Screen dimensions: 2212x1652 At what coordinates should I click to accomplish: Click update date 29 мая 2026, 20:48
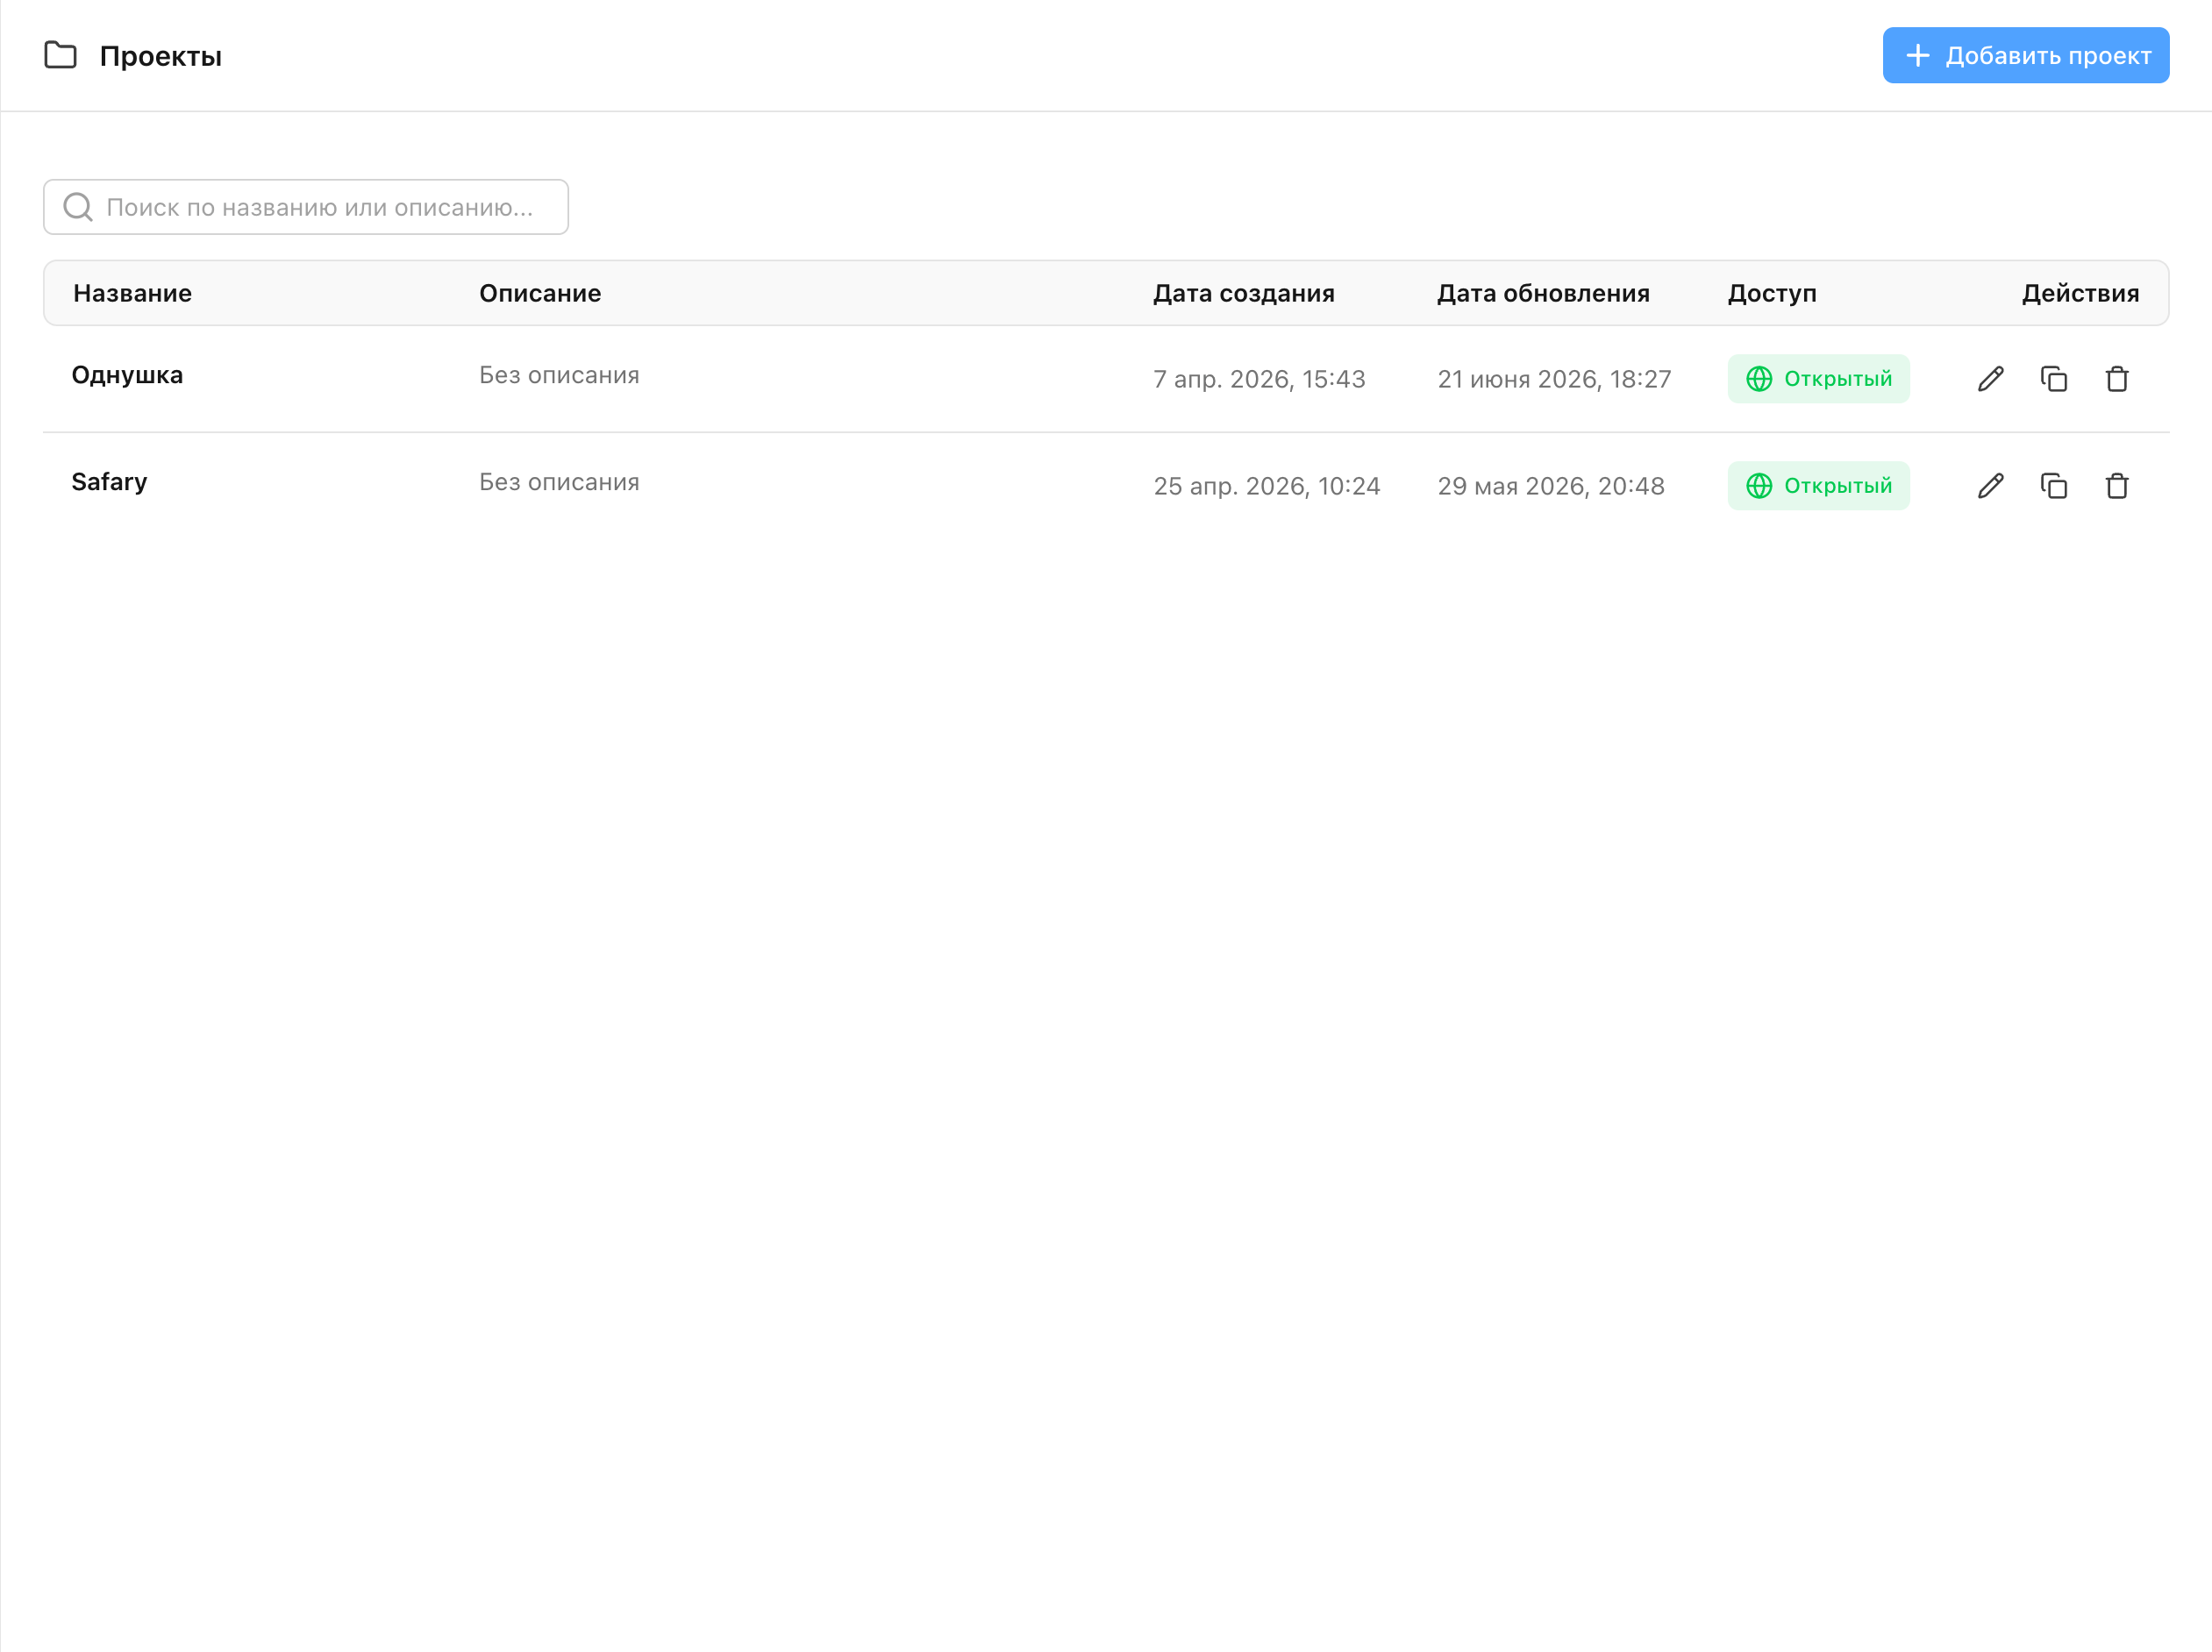point(1551,486)
